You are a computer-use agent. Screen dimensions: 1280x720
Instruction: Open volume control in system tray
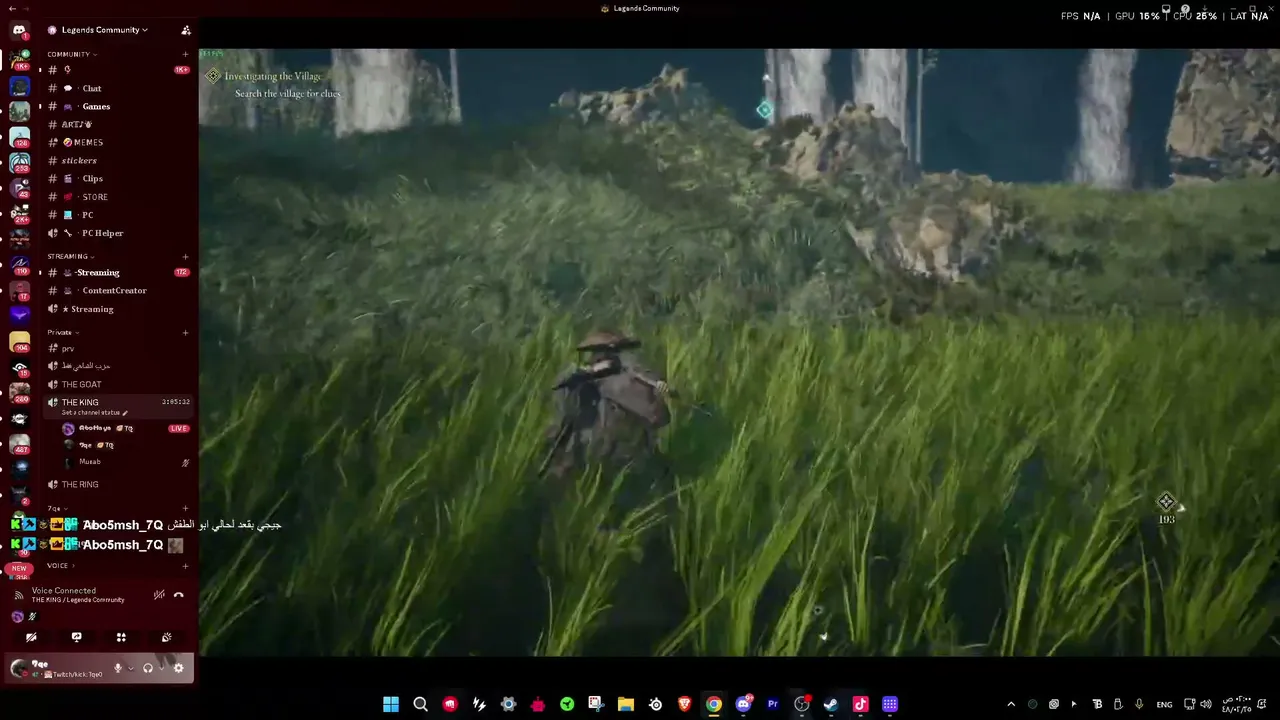(x=1206, y=704)
